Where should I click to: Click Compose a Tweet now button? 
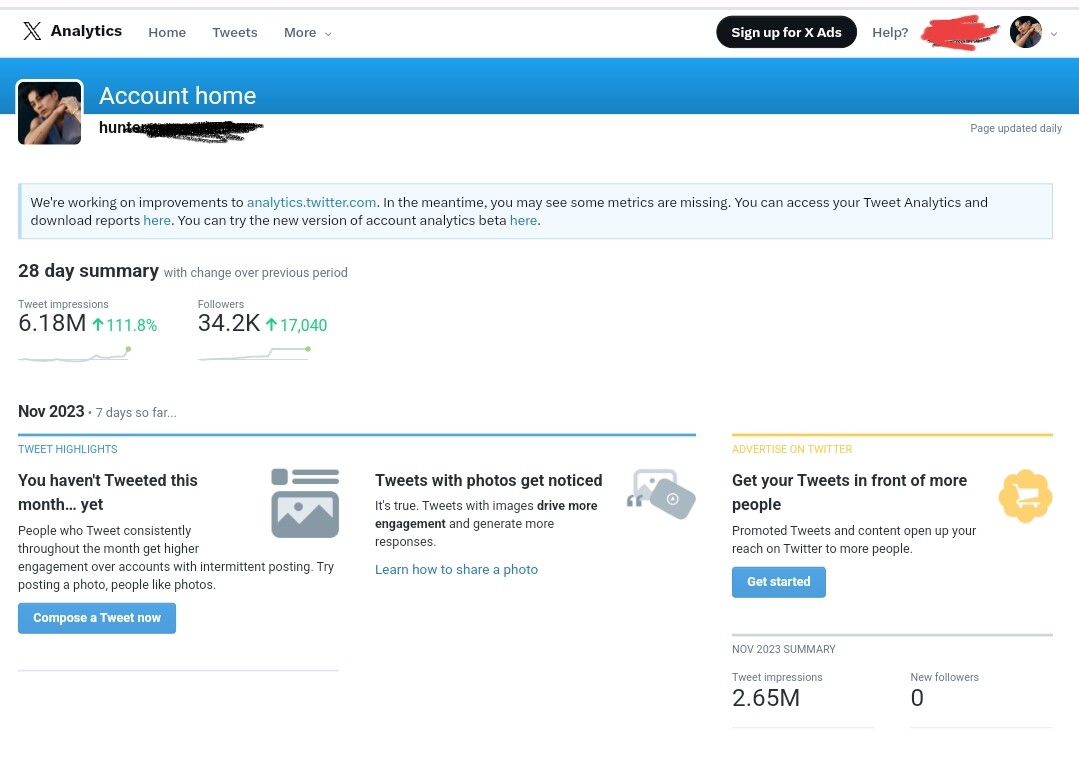[x=97, y=618]
